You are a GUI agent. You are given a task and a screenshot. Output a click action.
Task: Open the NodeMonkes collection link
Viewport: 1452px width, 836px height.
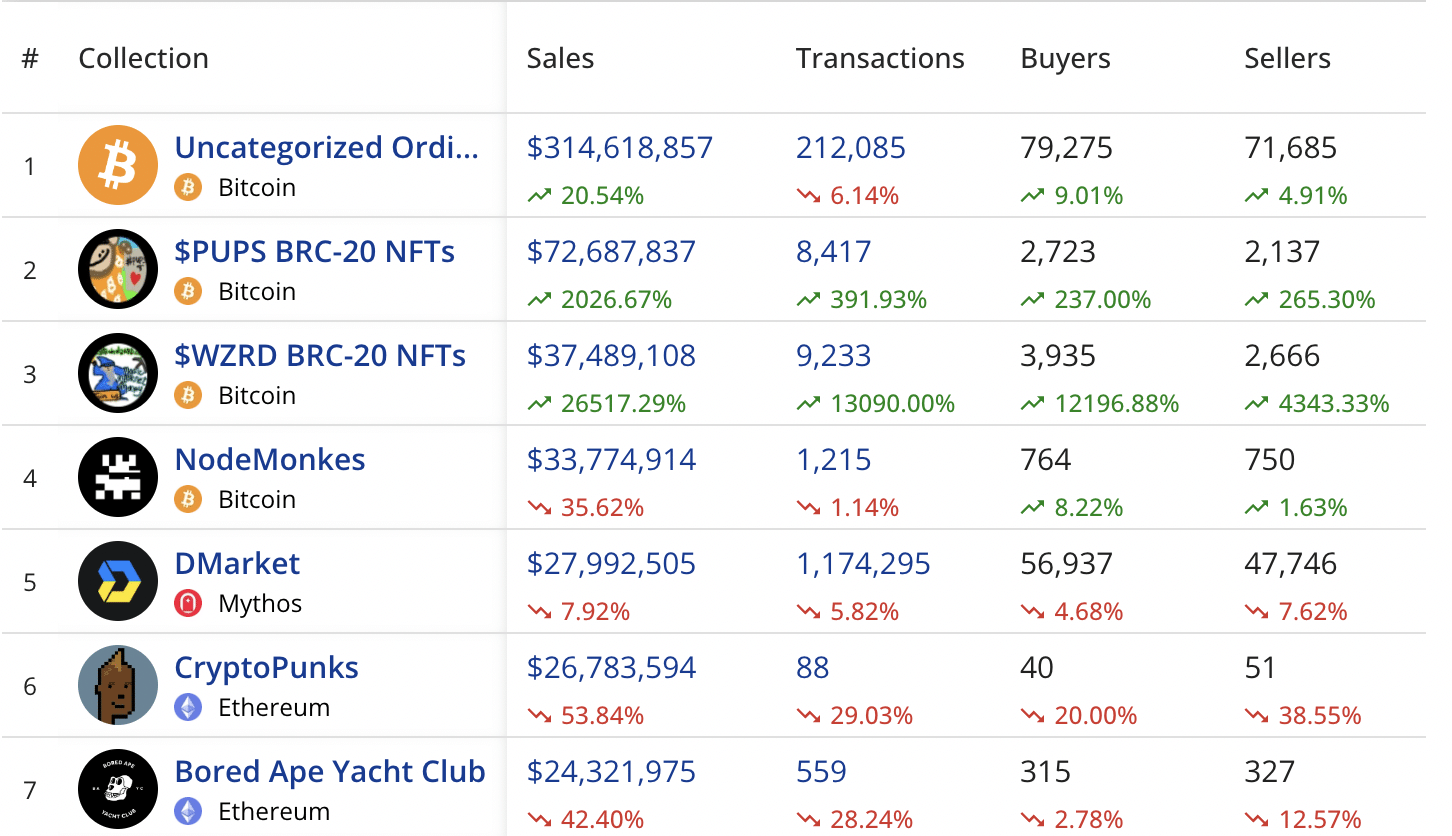click(x=270, y=460)
